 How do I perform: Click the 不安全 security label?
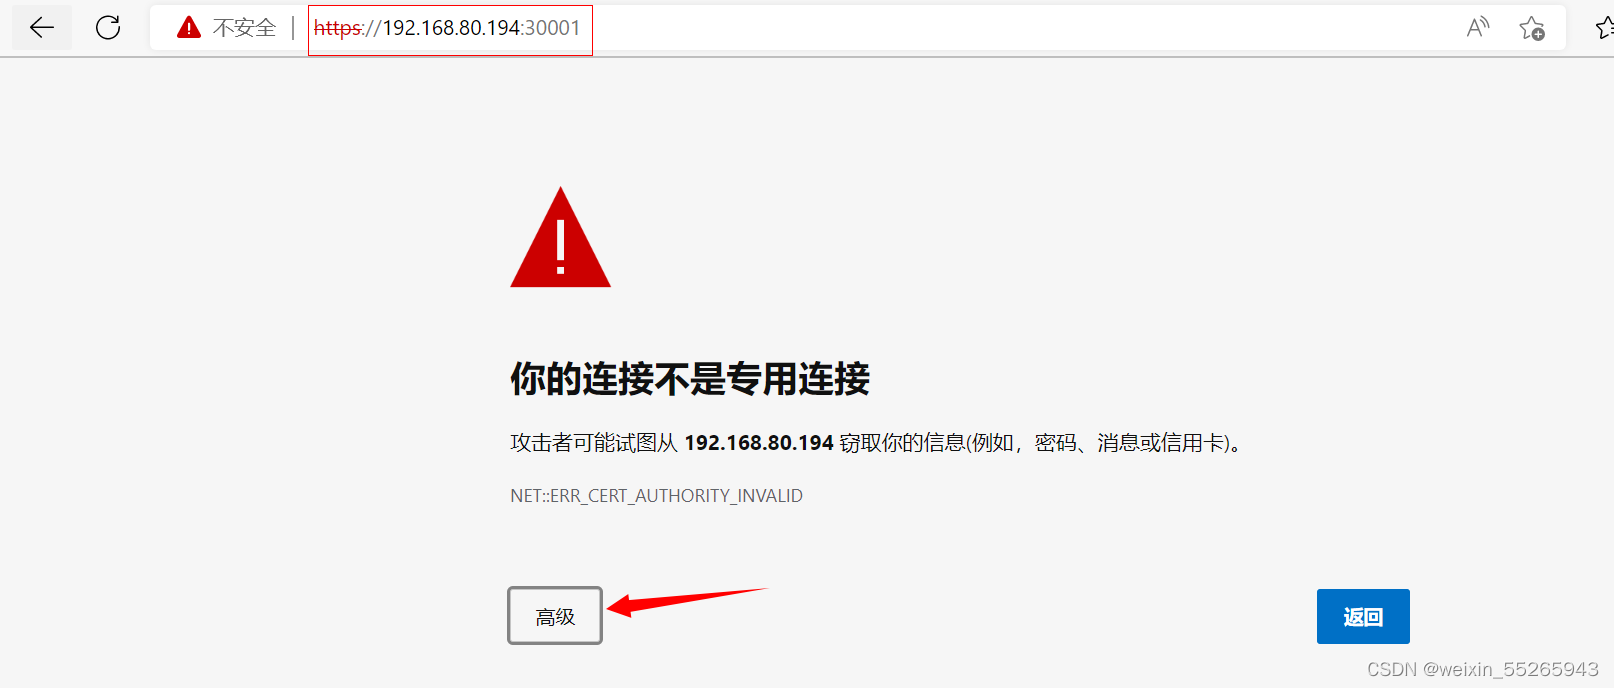[x=244, y=28]
